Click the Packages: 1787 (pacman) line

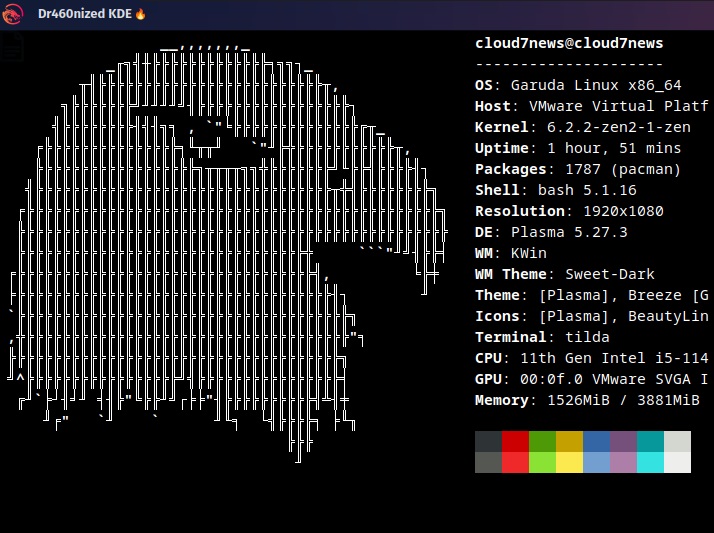tap(578, 169)
